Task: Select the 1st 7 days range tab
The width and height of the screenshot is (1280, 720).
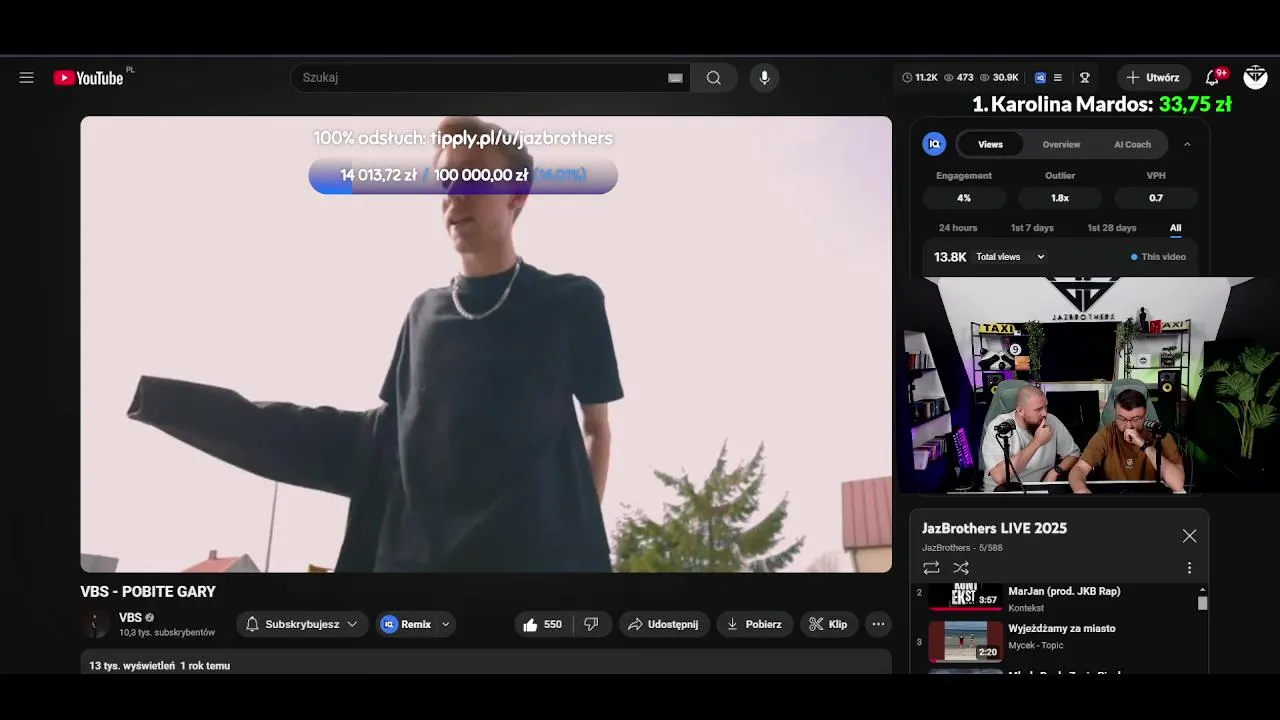Action: [1032, 228]
